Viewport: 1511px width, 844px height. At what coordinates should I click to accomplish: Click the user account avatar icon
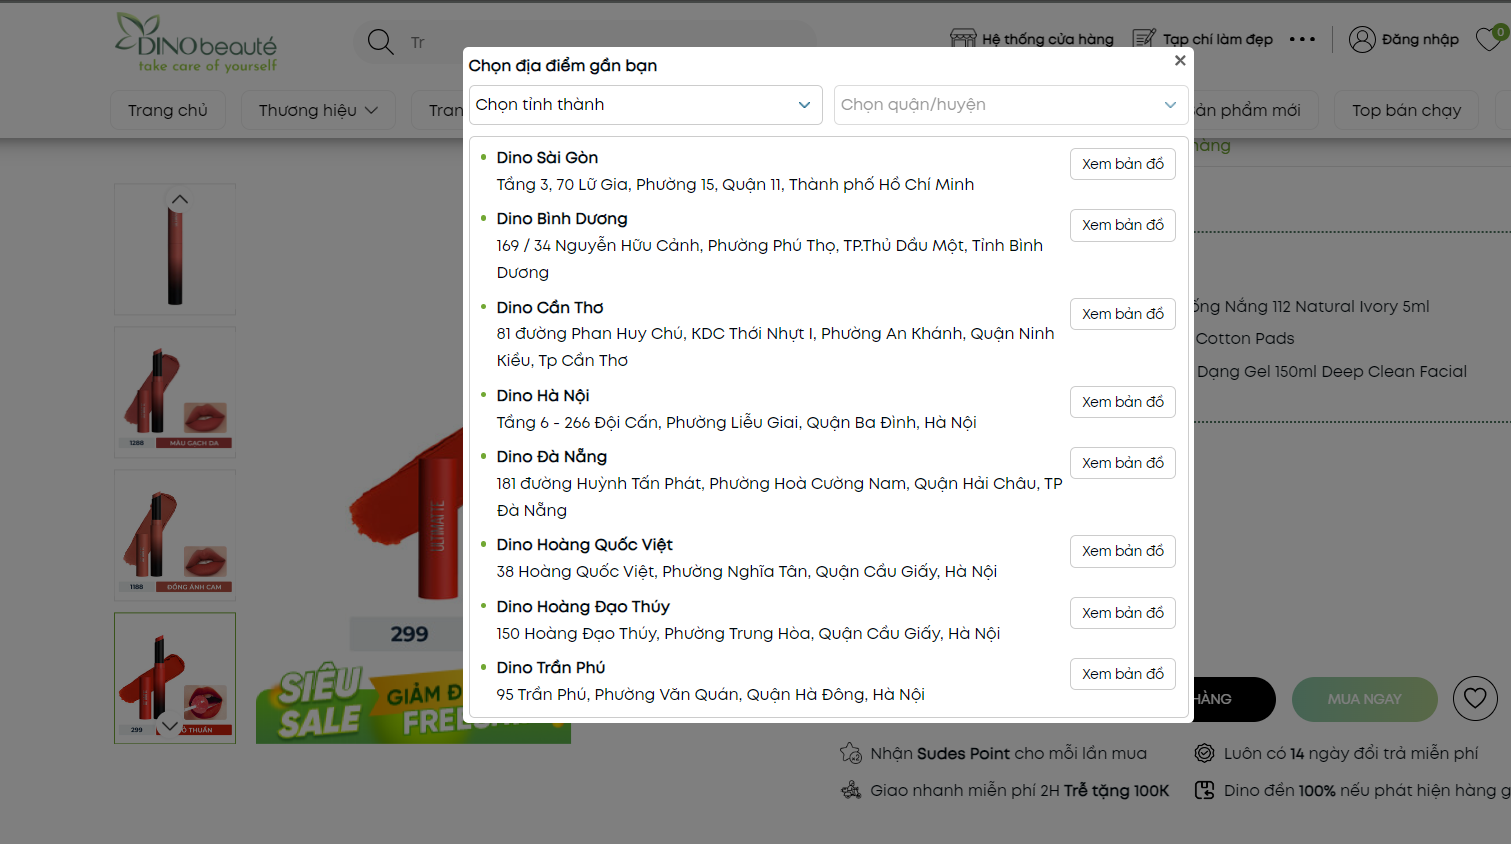[1362, 39]
